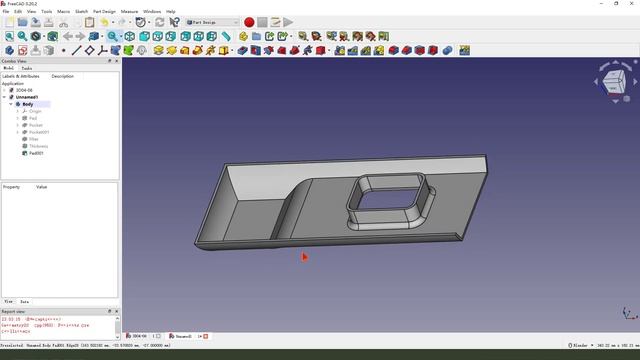640x360 pixels.
Task: Click the Open file folder icon
Action: [22, 22]
